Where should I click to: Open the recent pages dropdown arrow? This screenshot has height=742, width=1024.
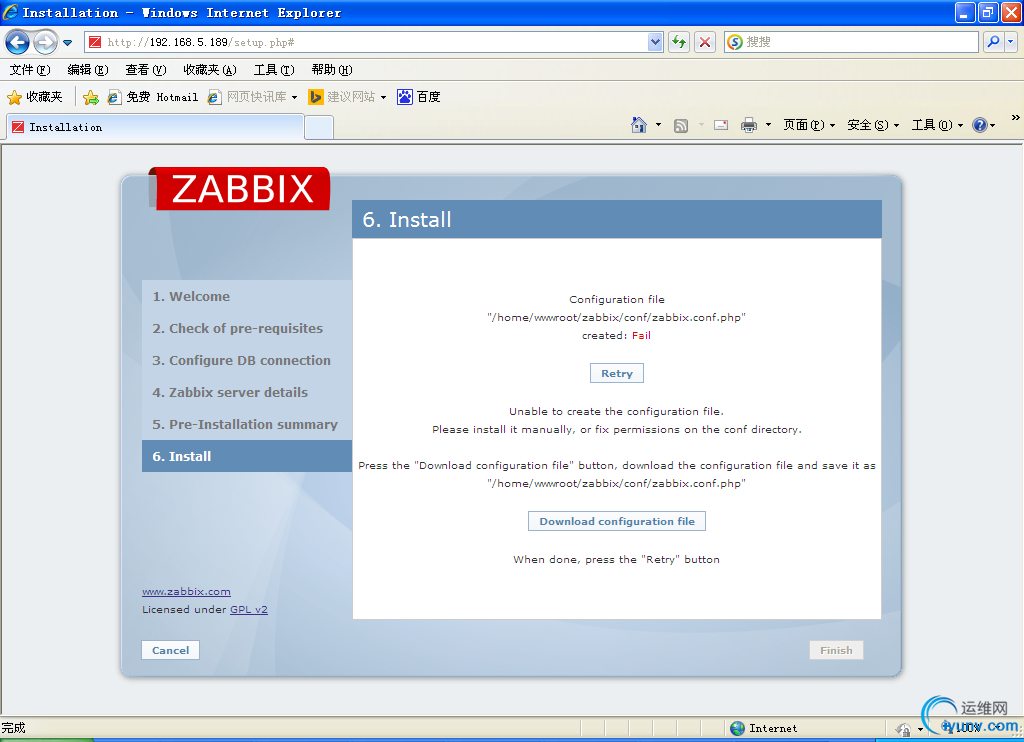tap(67, 43)
